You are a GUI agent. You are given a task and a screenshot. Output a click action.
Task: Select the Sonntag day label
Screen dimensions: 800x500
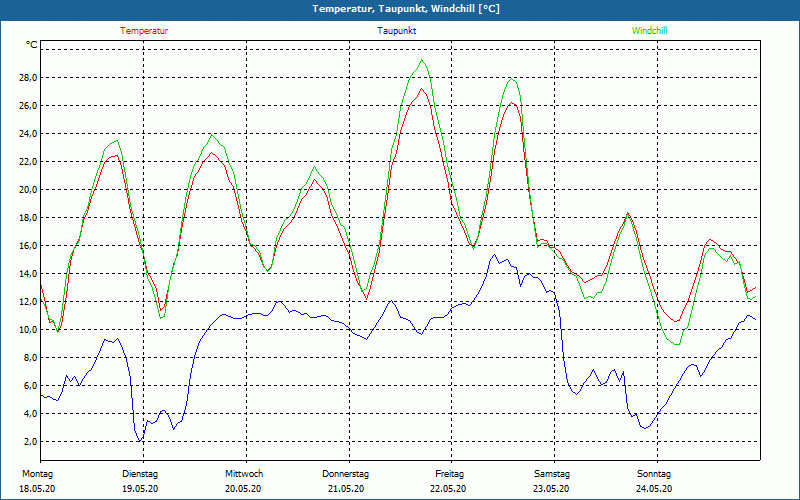click(x=654, y=474)
